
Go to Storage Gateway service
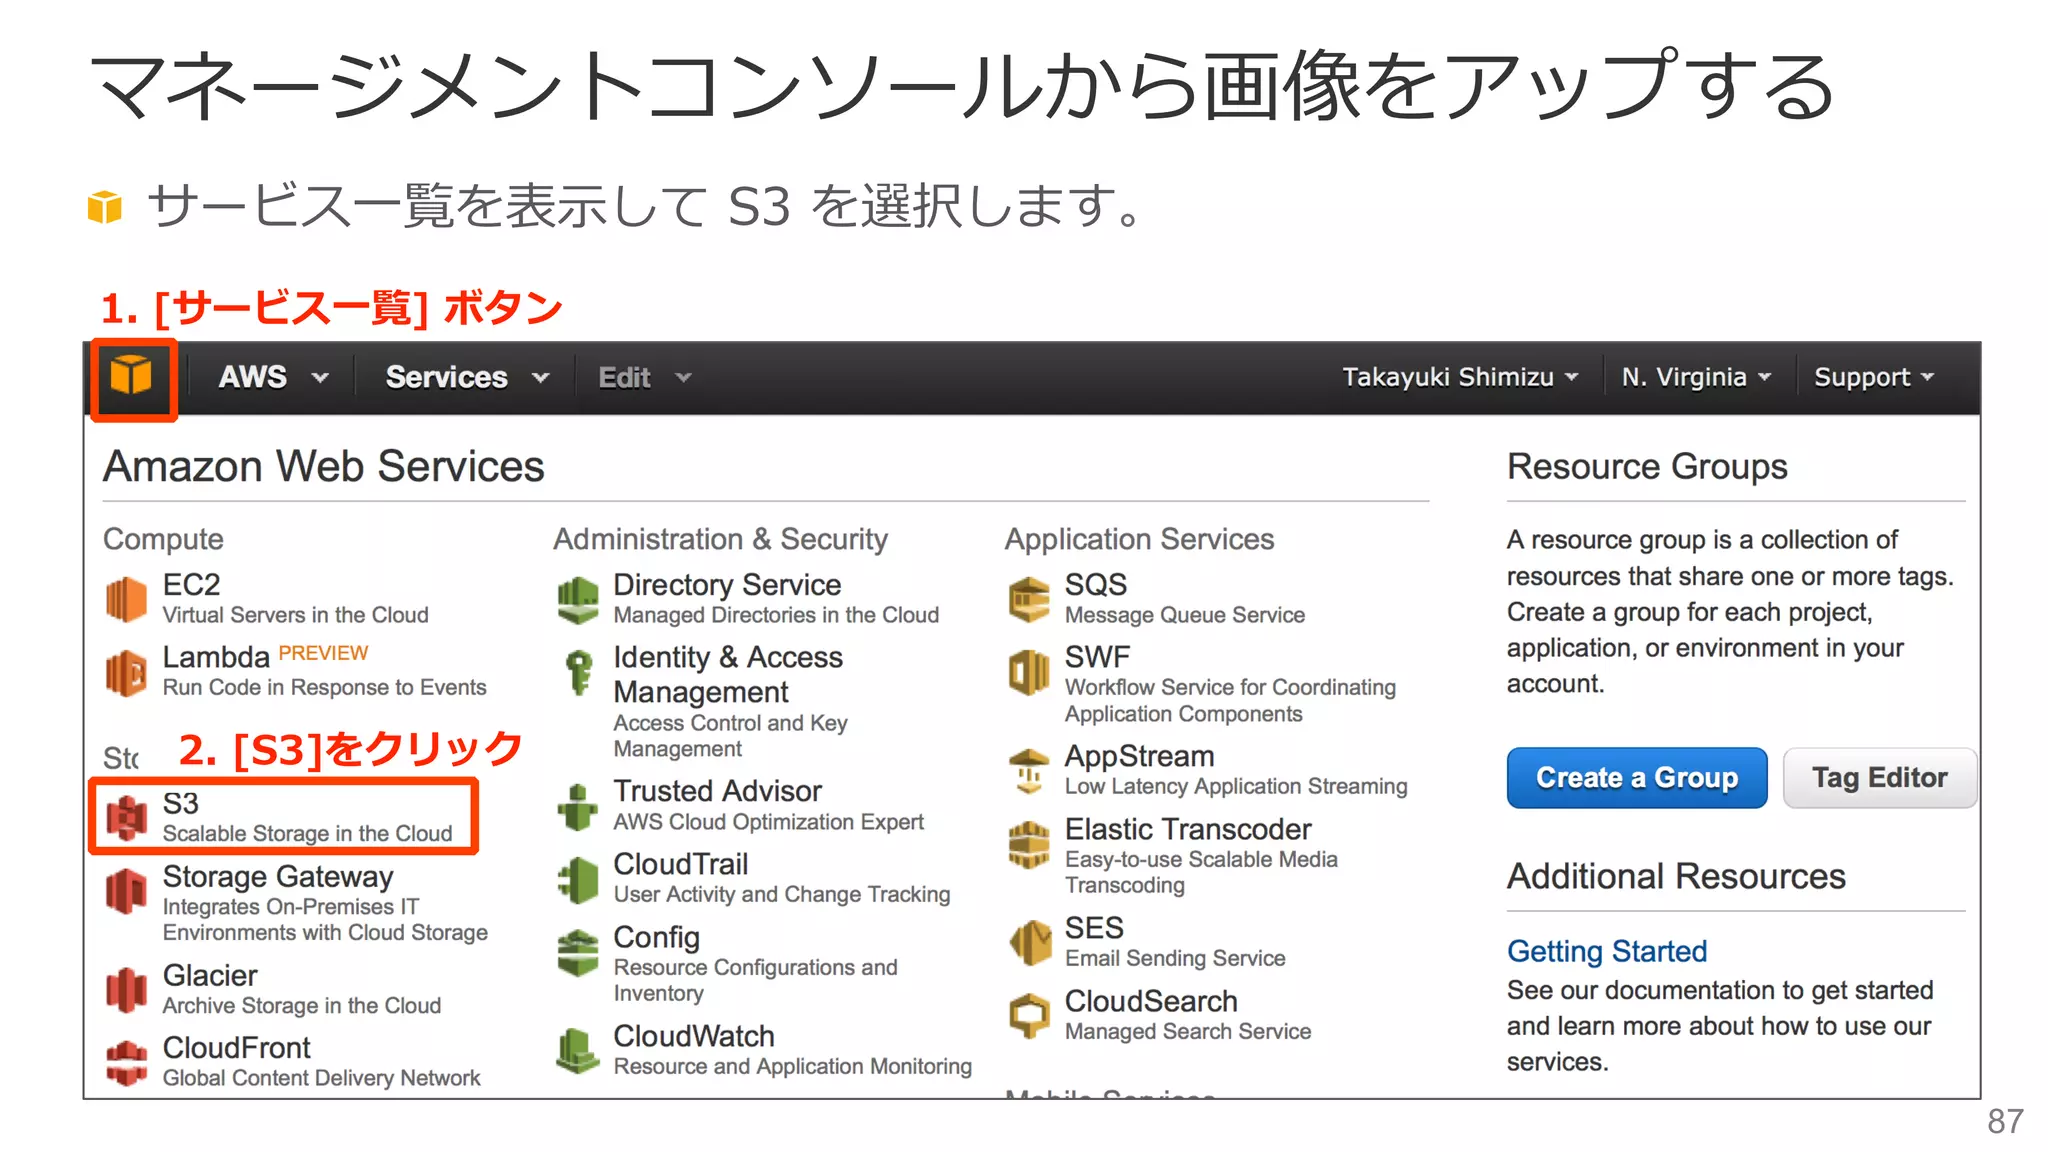click(278, 876)
